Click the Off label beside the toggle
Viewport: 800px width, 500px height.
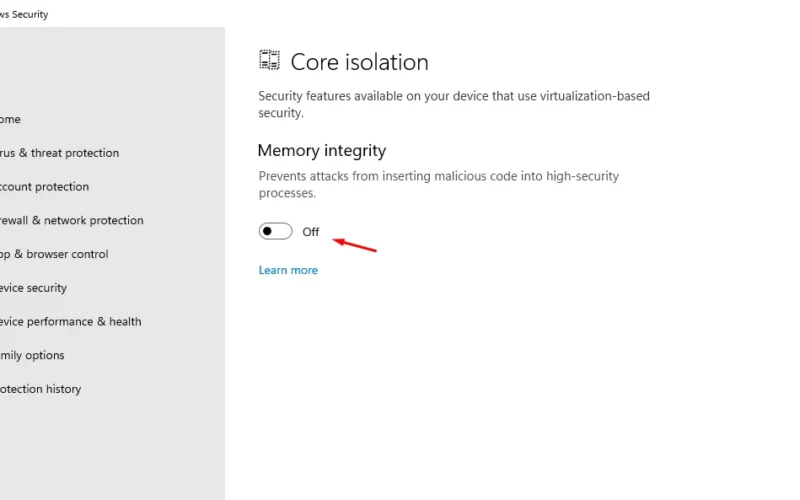(x=311, y=232)
